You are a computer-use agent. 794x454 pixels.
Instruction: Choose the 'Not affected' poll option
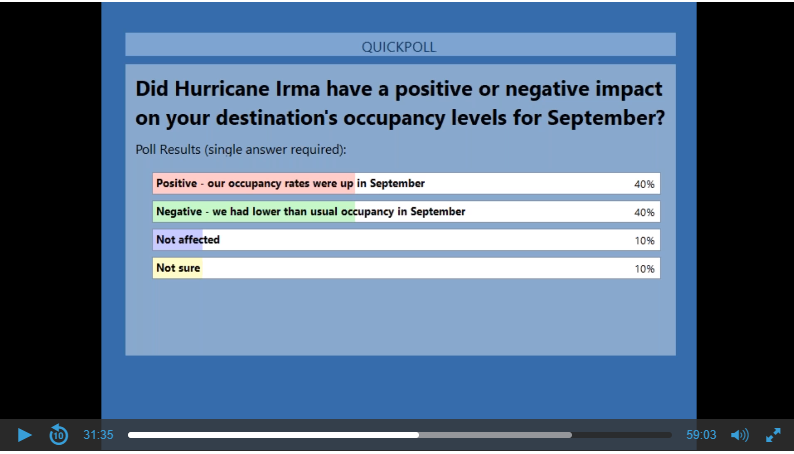[x=188, y=240]
